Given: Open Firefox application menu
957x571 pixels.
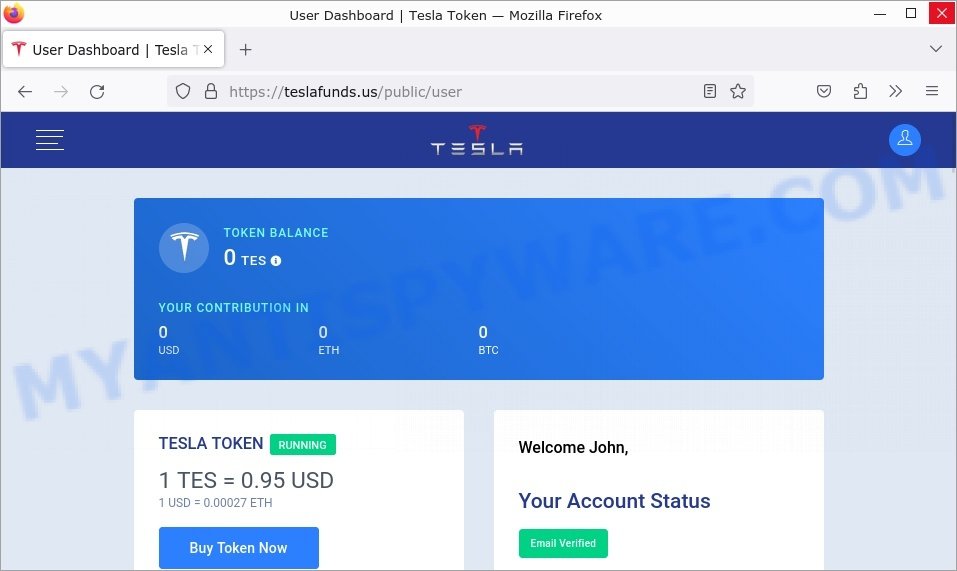Looking at the screenshot, I should coord(931,92).
